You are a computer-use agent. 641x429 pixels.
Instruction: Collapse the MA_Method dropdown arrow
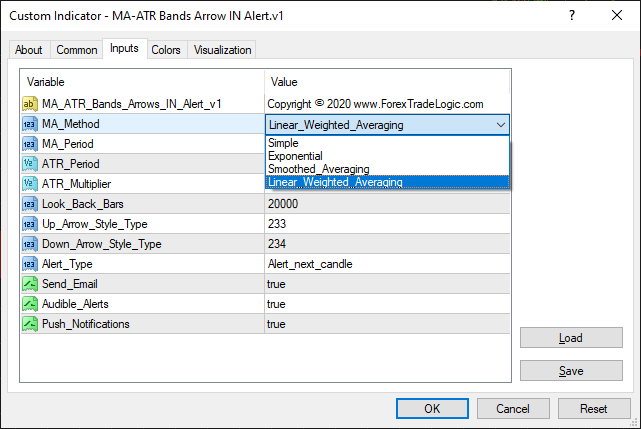[500, 125]
